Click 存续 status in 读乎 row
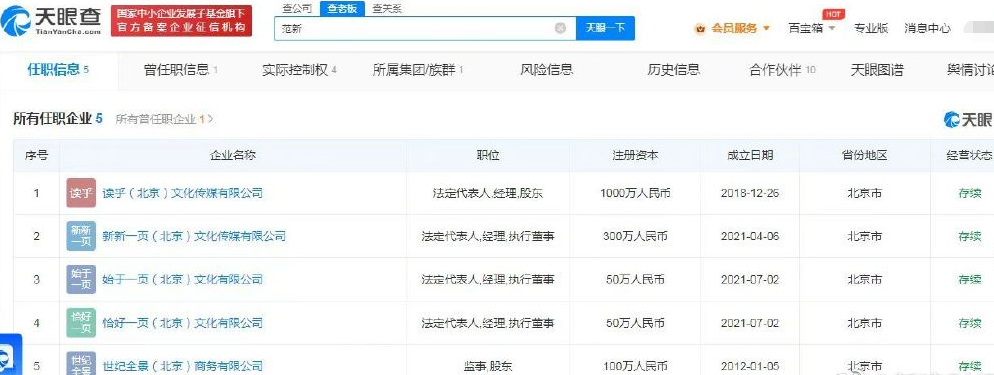This screenshot has height=375, width=994. click(x=970, y=193)
